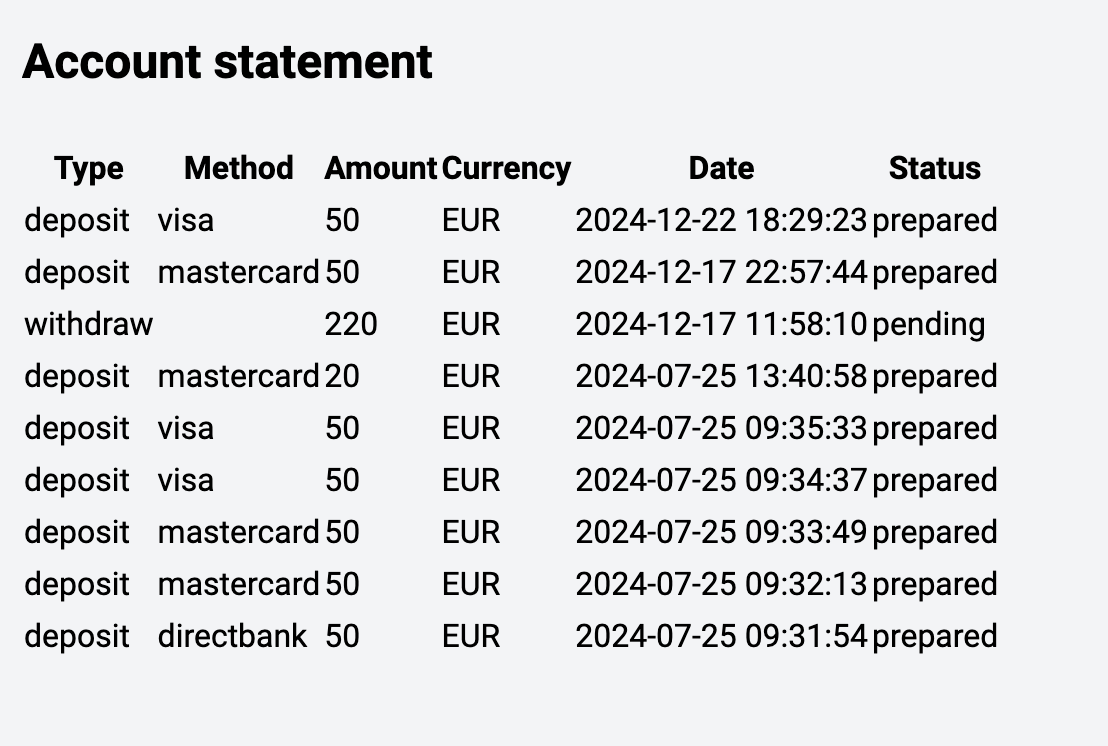1108x746 pixels.
Task: Click the Account statement heading
Action: pyautogui.click(x=227, y=62)
